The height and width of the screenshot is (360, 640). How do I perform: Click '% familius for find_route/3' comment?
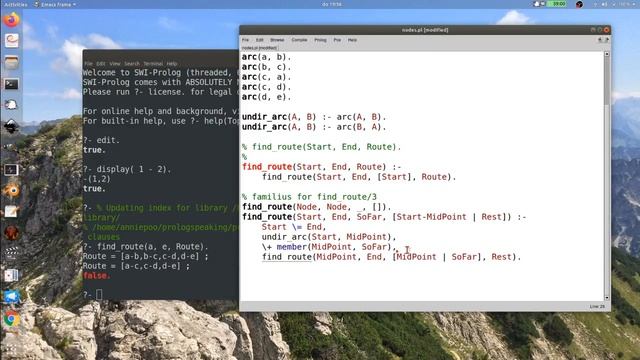309,197
